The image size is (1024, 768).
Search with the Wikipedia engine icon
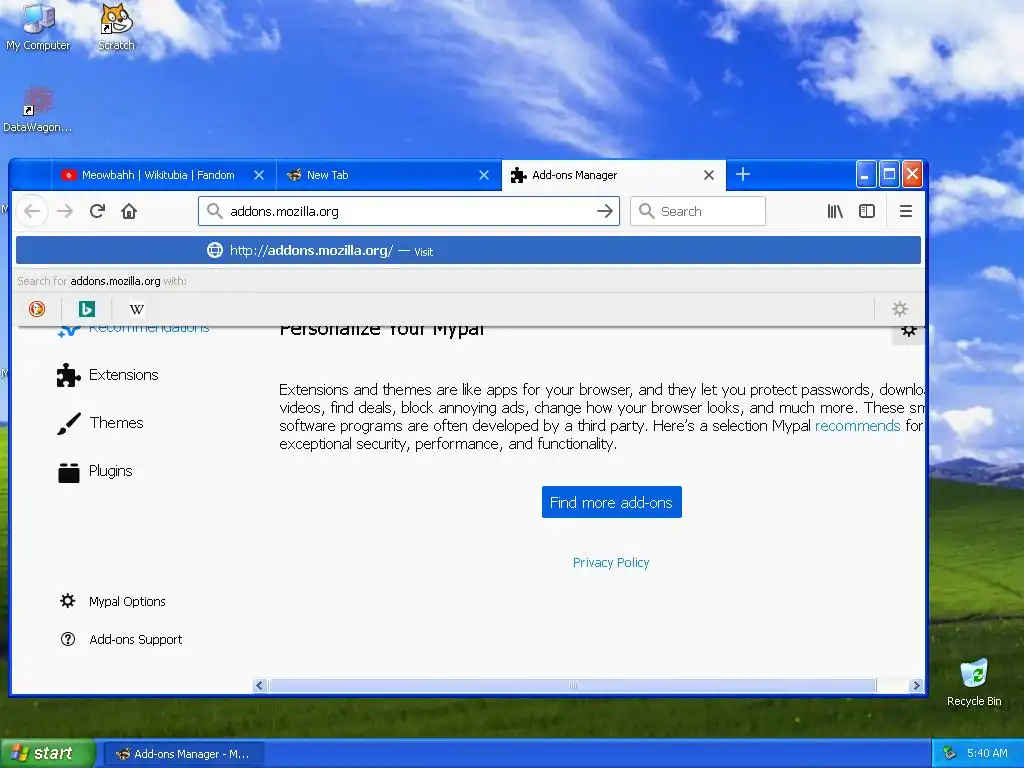coord(136,308)
